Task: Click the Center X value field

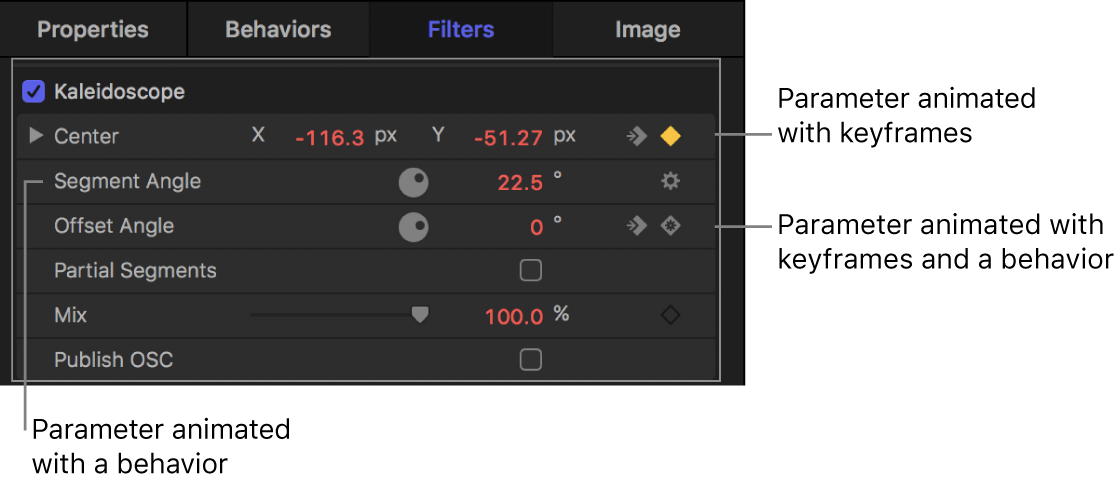Action: pyautogui.click(x=329, y=137)
